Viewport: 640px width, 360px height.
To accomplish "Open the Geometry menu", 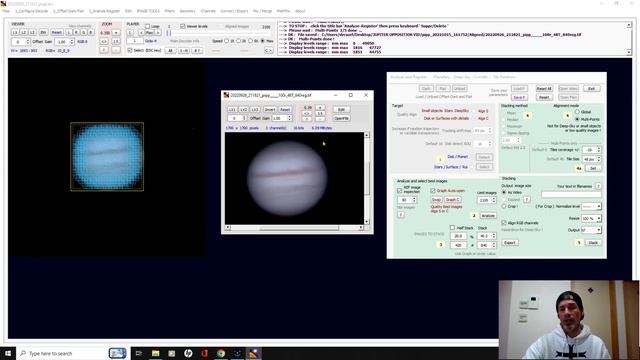I will (187, 11).
